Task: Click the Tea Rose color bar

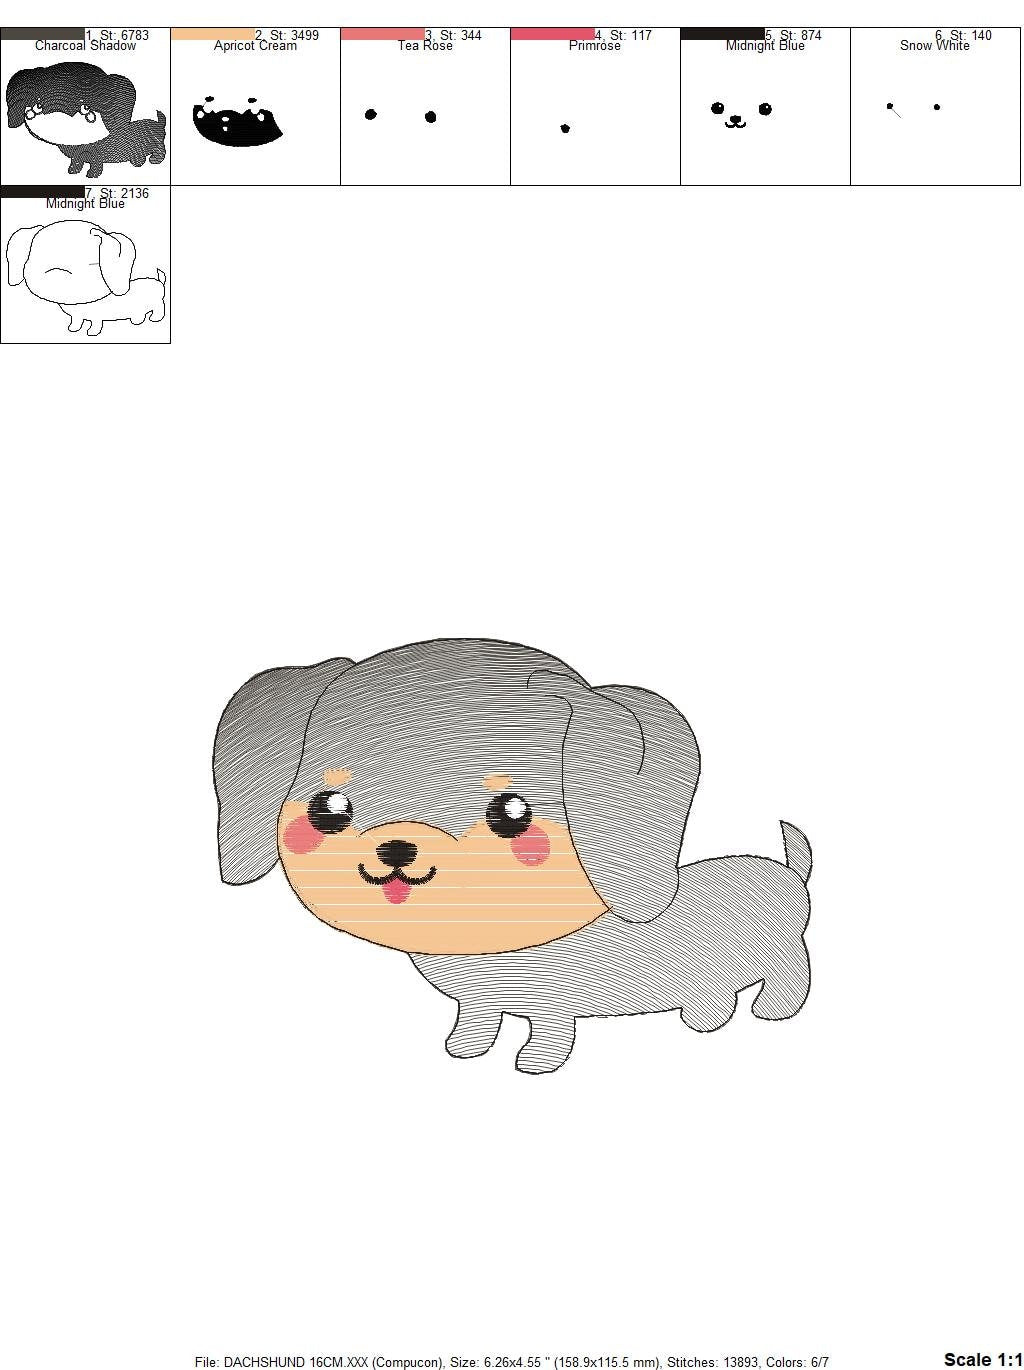Action: pyautogui.click(x=383, y=34)
